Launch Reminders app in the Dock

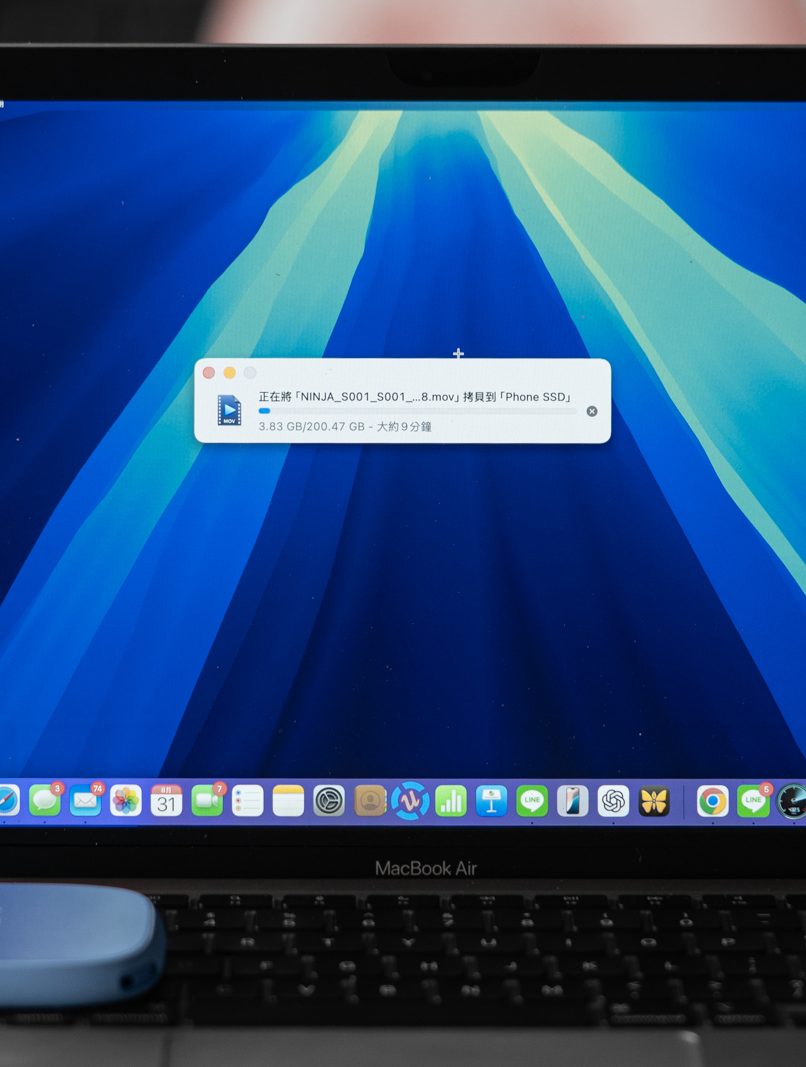[x=247, y=800]
